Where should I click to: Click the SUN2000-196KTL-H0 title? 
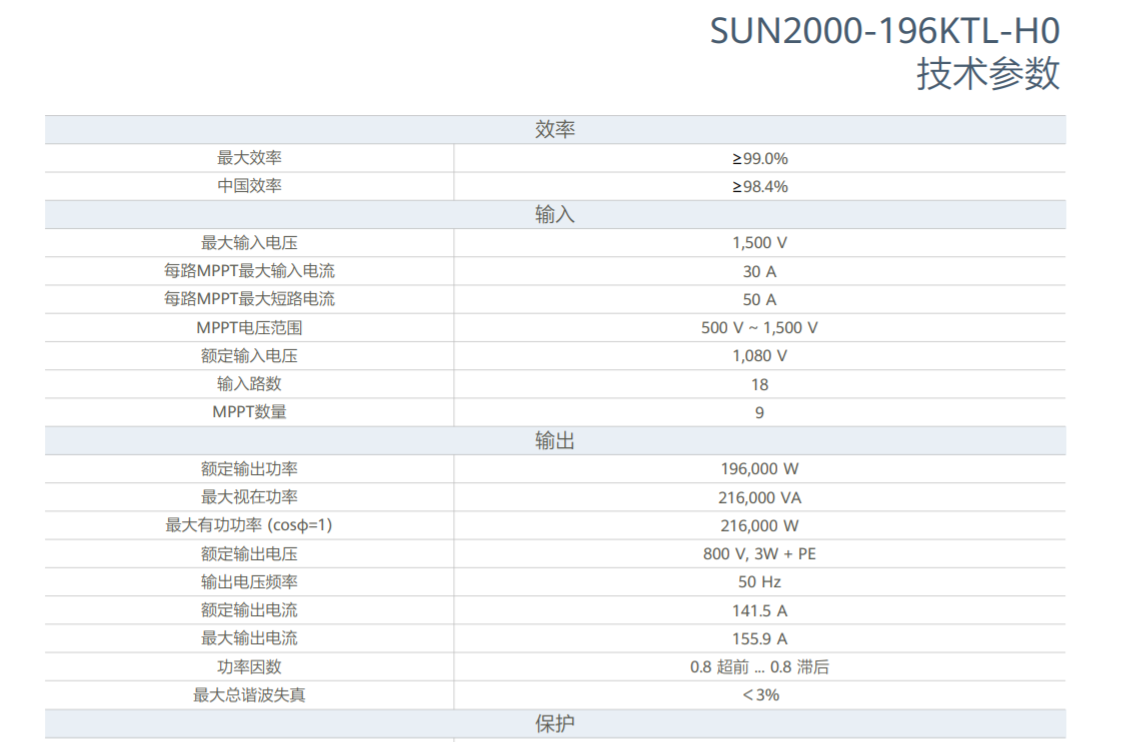tap(884, 31)
